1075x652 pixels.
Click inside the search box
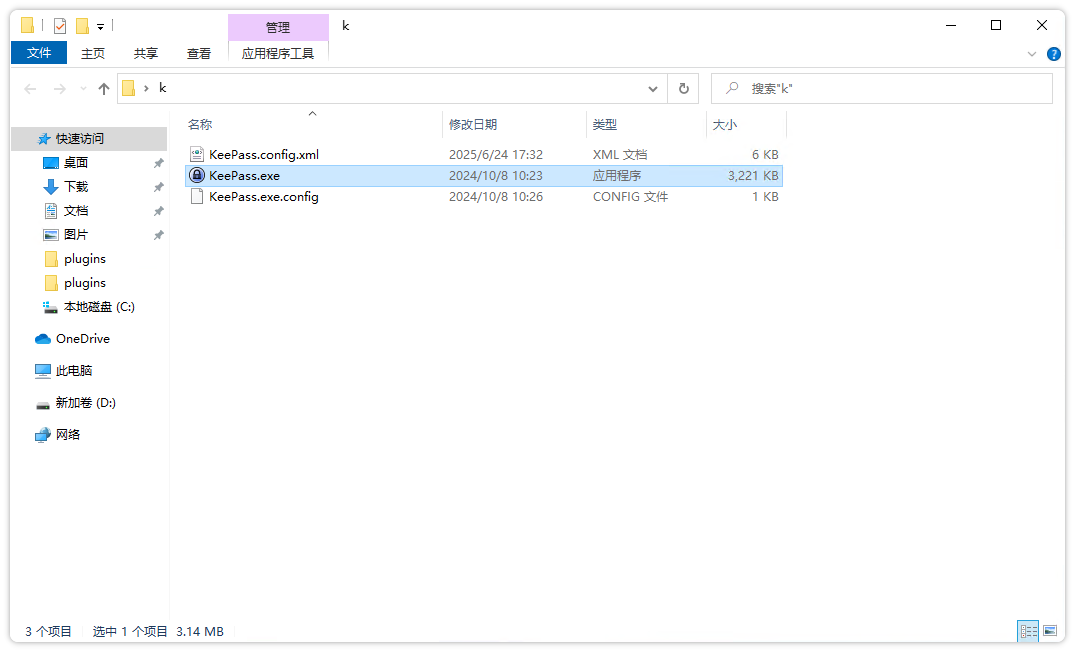(880, 88)
